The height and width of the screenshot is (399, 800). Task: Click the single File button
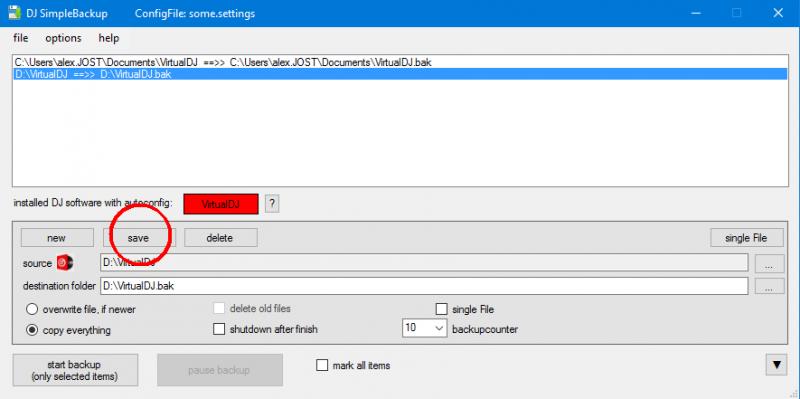click(x=746, y=238)
